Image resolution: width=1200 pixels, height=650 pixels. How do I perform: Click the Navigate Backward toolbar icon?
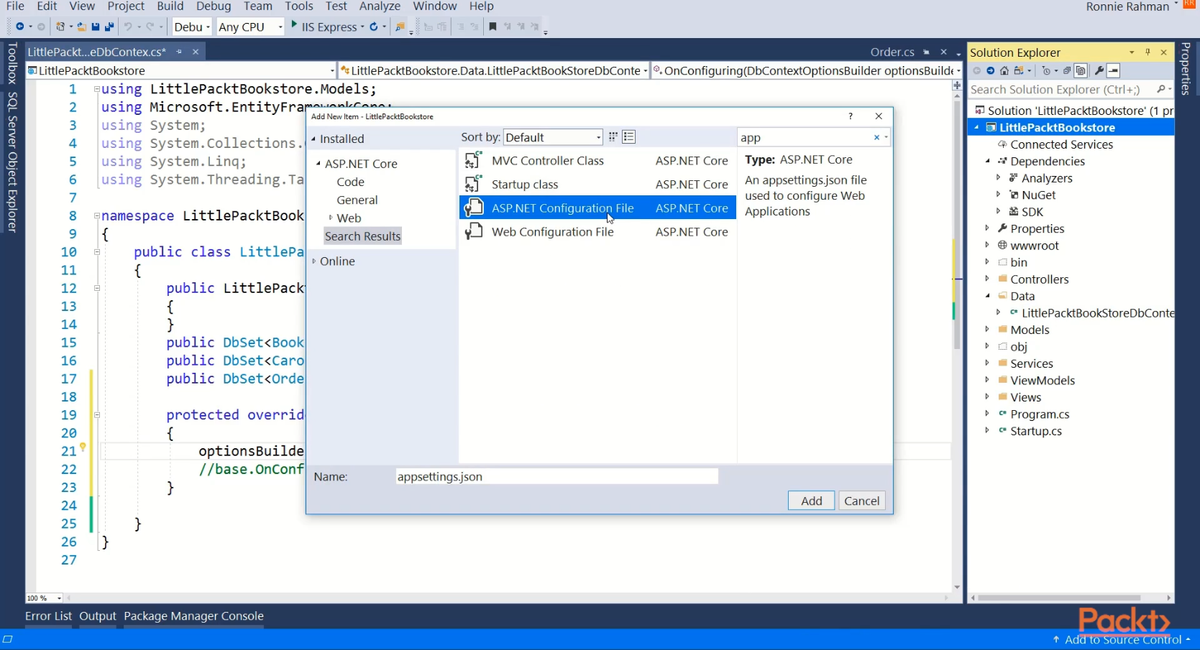tap(19, 27)
